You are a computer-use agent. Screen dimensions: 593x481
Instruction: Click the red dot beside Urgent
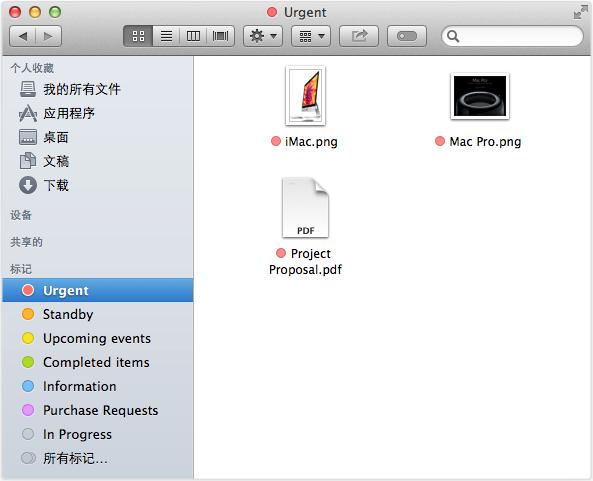tap(28, 290)
